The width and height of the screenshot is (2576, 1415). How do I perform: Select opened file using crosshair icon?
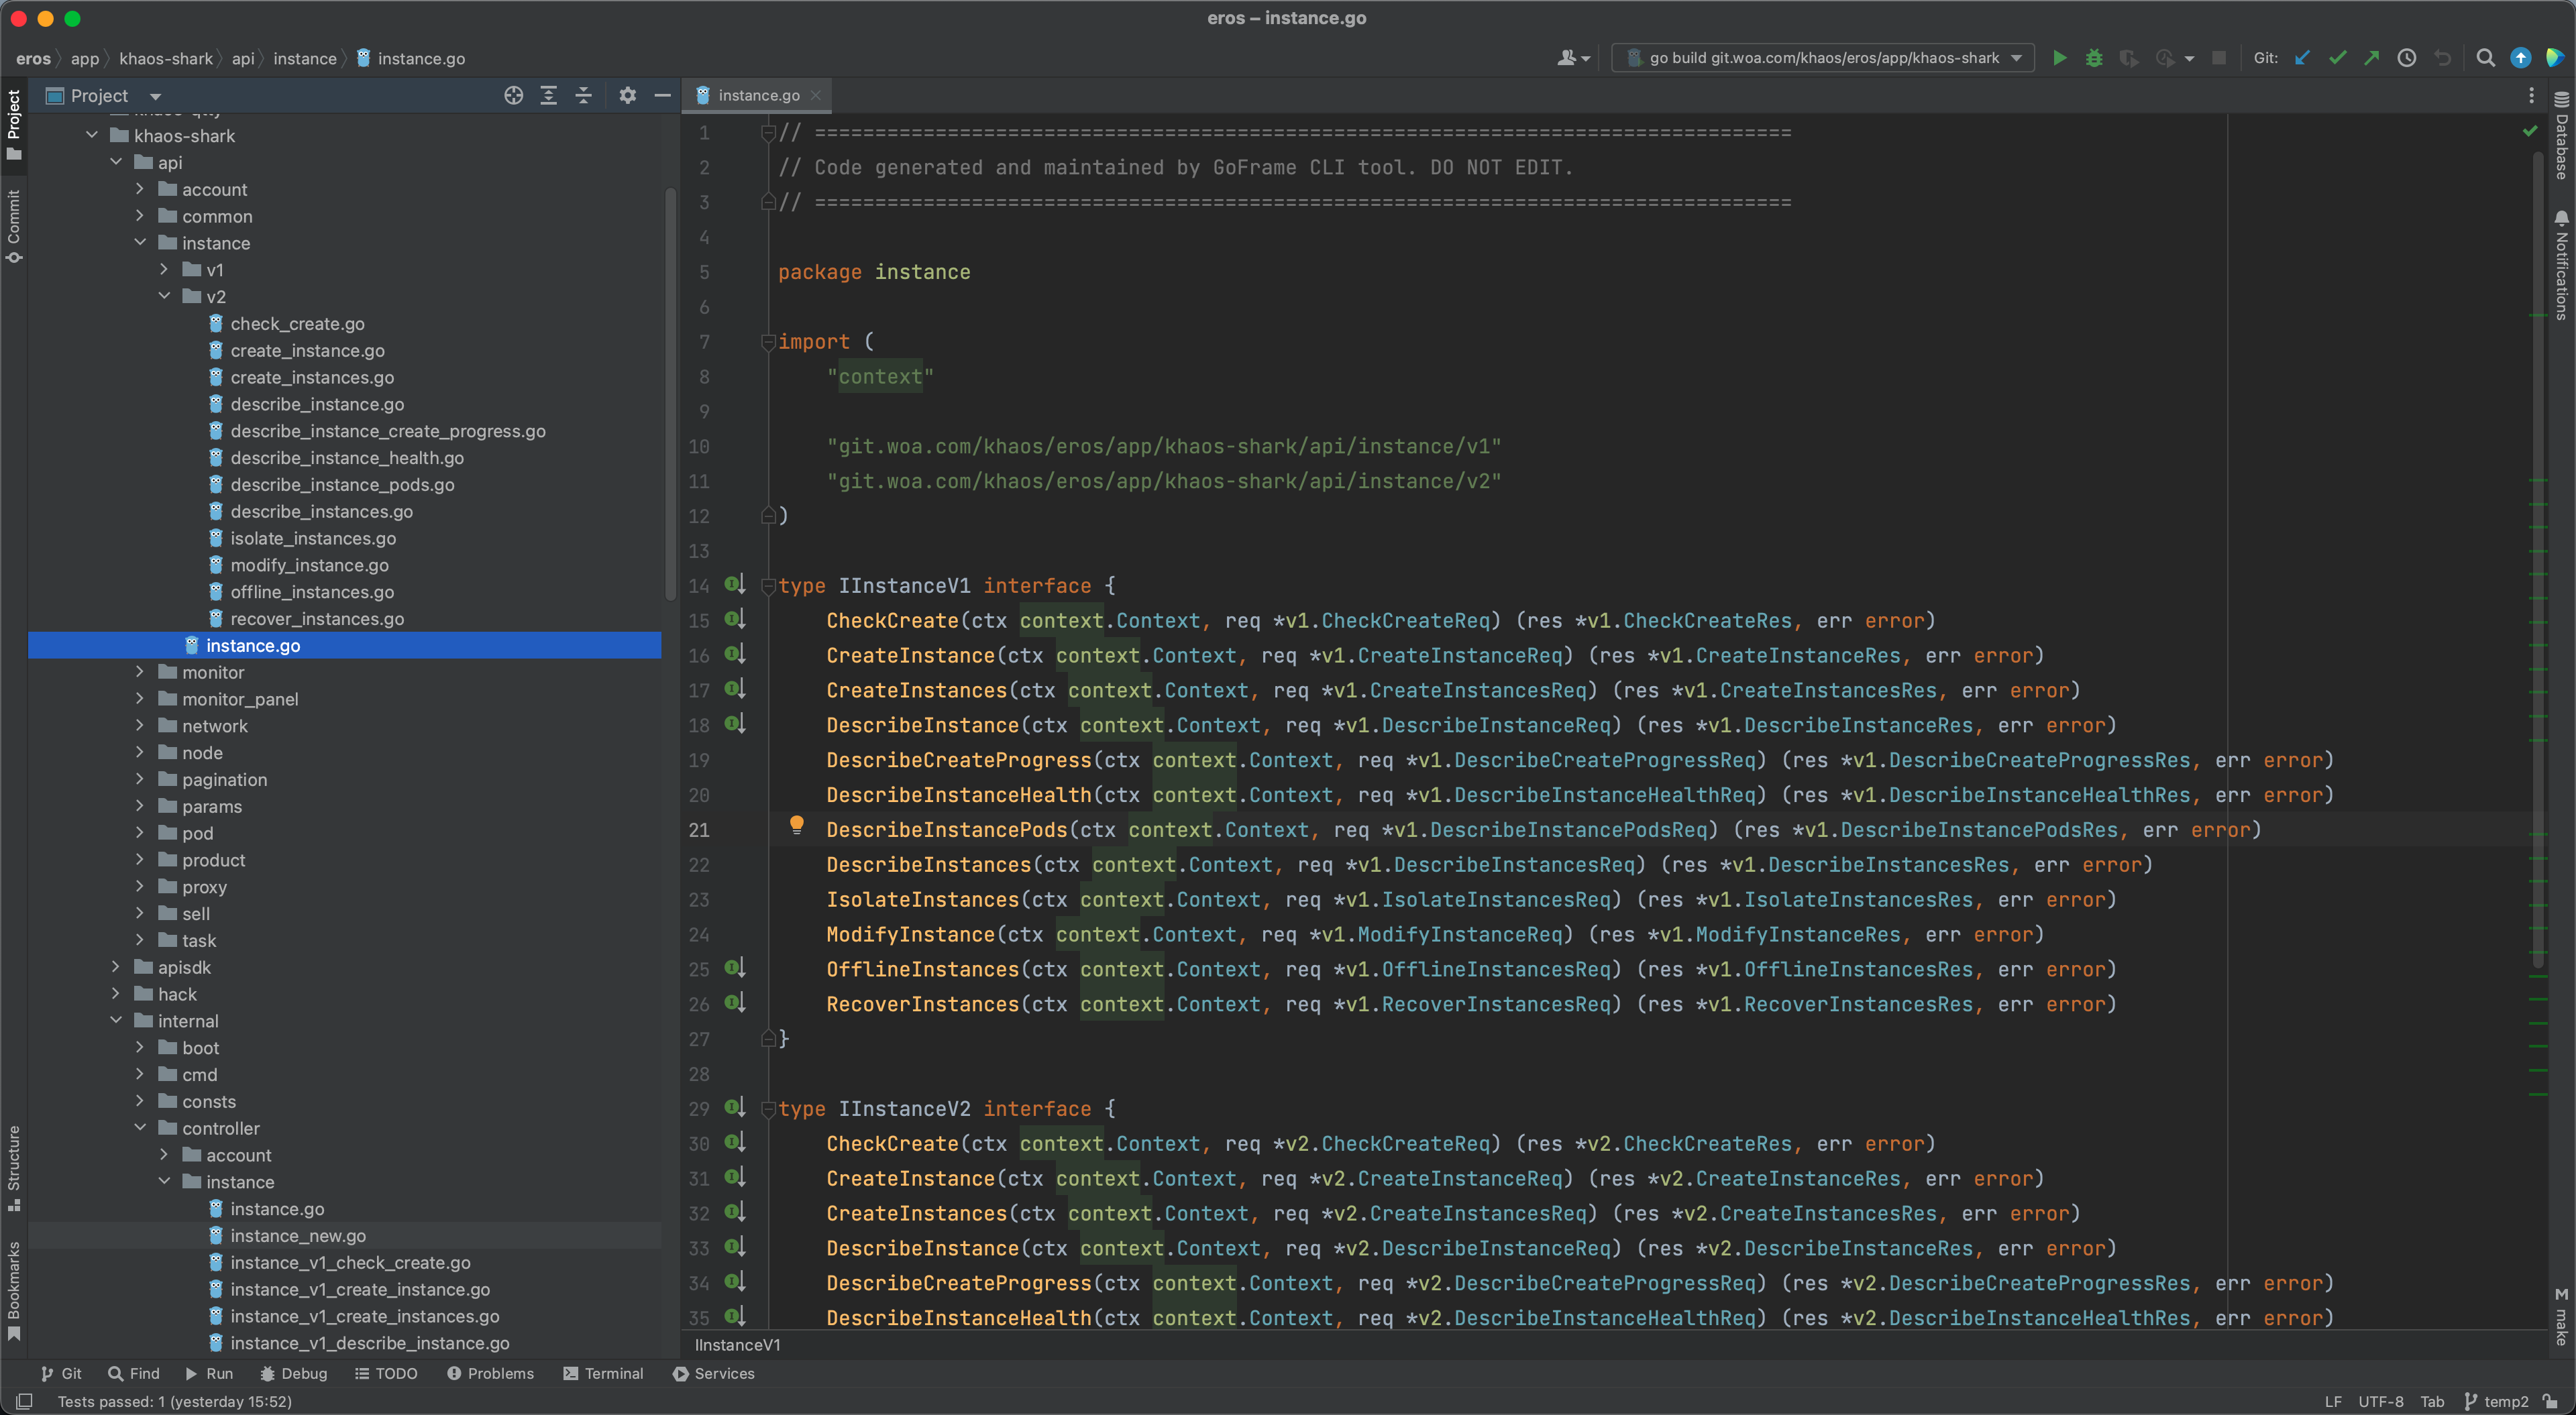(x=513, y=96)
